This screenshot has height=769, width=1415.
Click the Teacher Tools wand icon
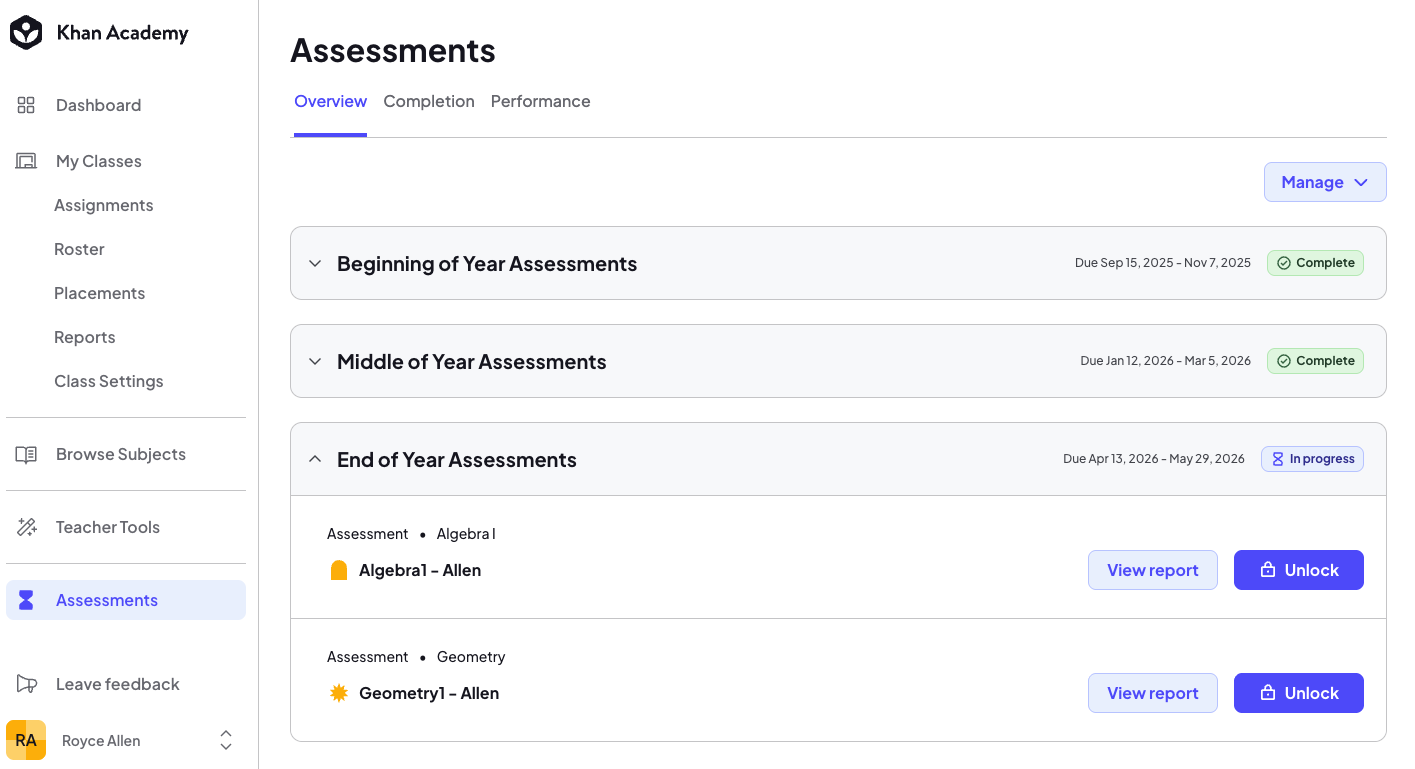26,527
